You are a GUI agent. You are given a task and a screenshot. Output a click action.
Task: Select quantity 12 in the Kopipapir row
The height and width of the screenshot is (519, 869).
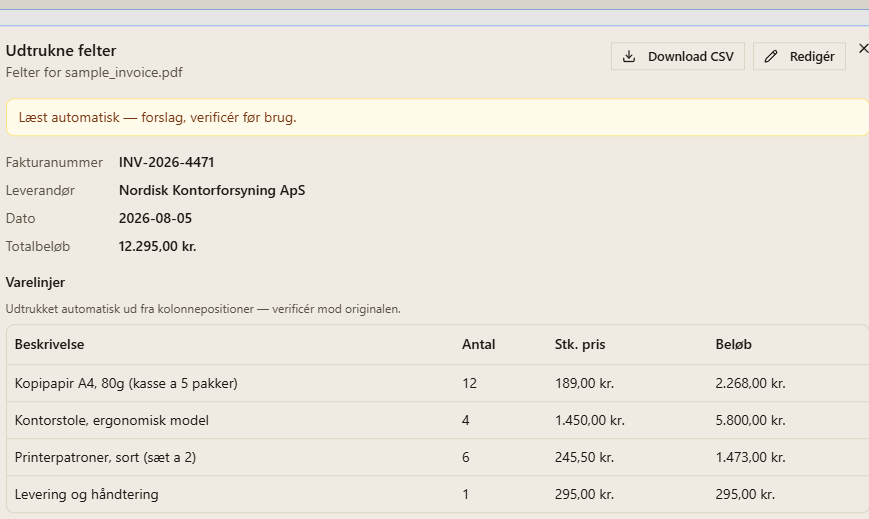[469, 383]
